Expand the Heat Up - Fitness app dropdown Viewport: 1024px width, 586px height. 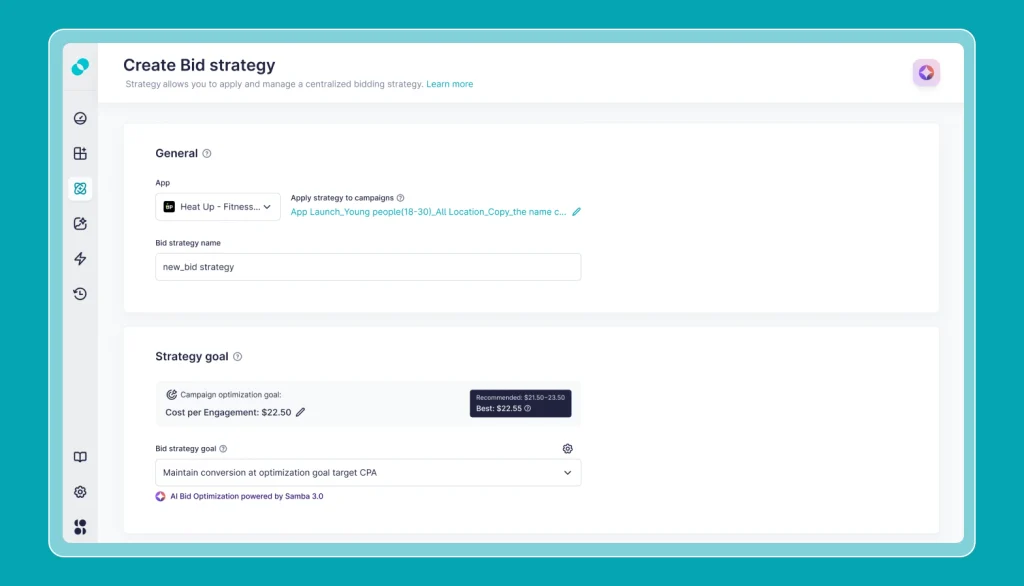(217, 206)
